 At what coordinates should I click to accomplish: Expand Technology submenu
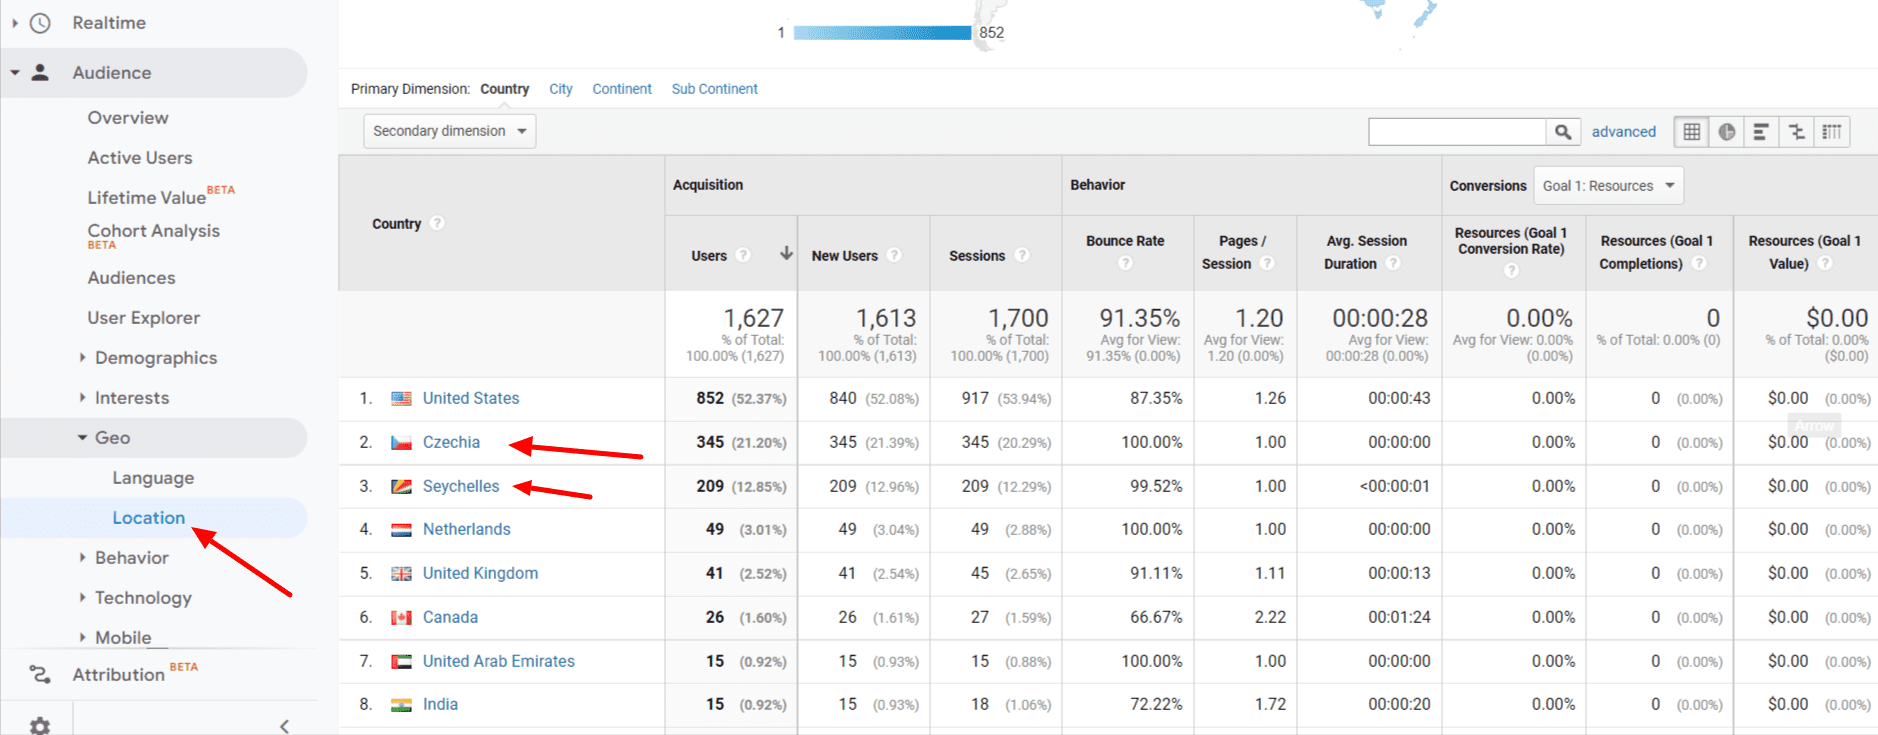(x=82, y=597)
